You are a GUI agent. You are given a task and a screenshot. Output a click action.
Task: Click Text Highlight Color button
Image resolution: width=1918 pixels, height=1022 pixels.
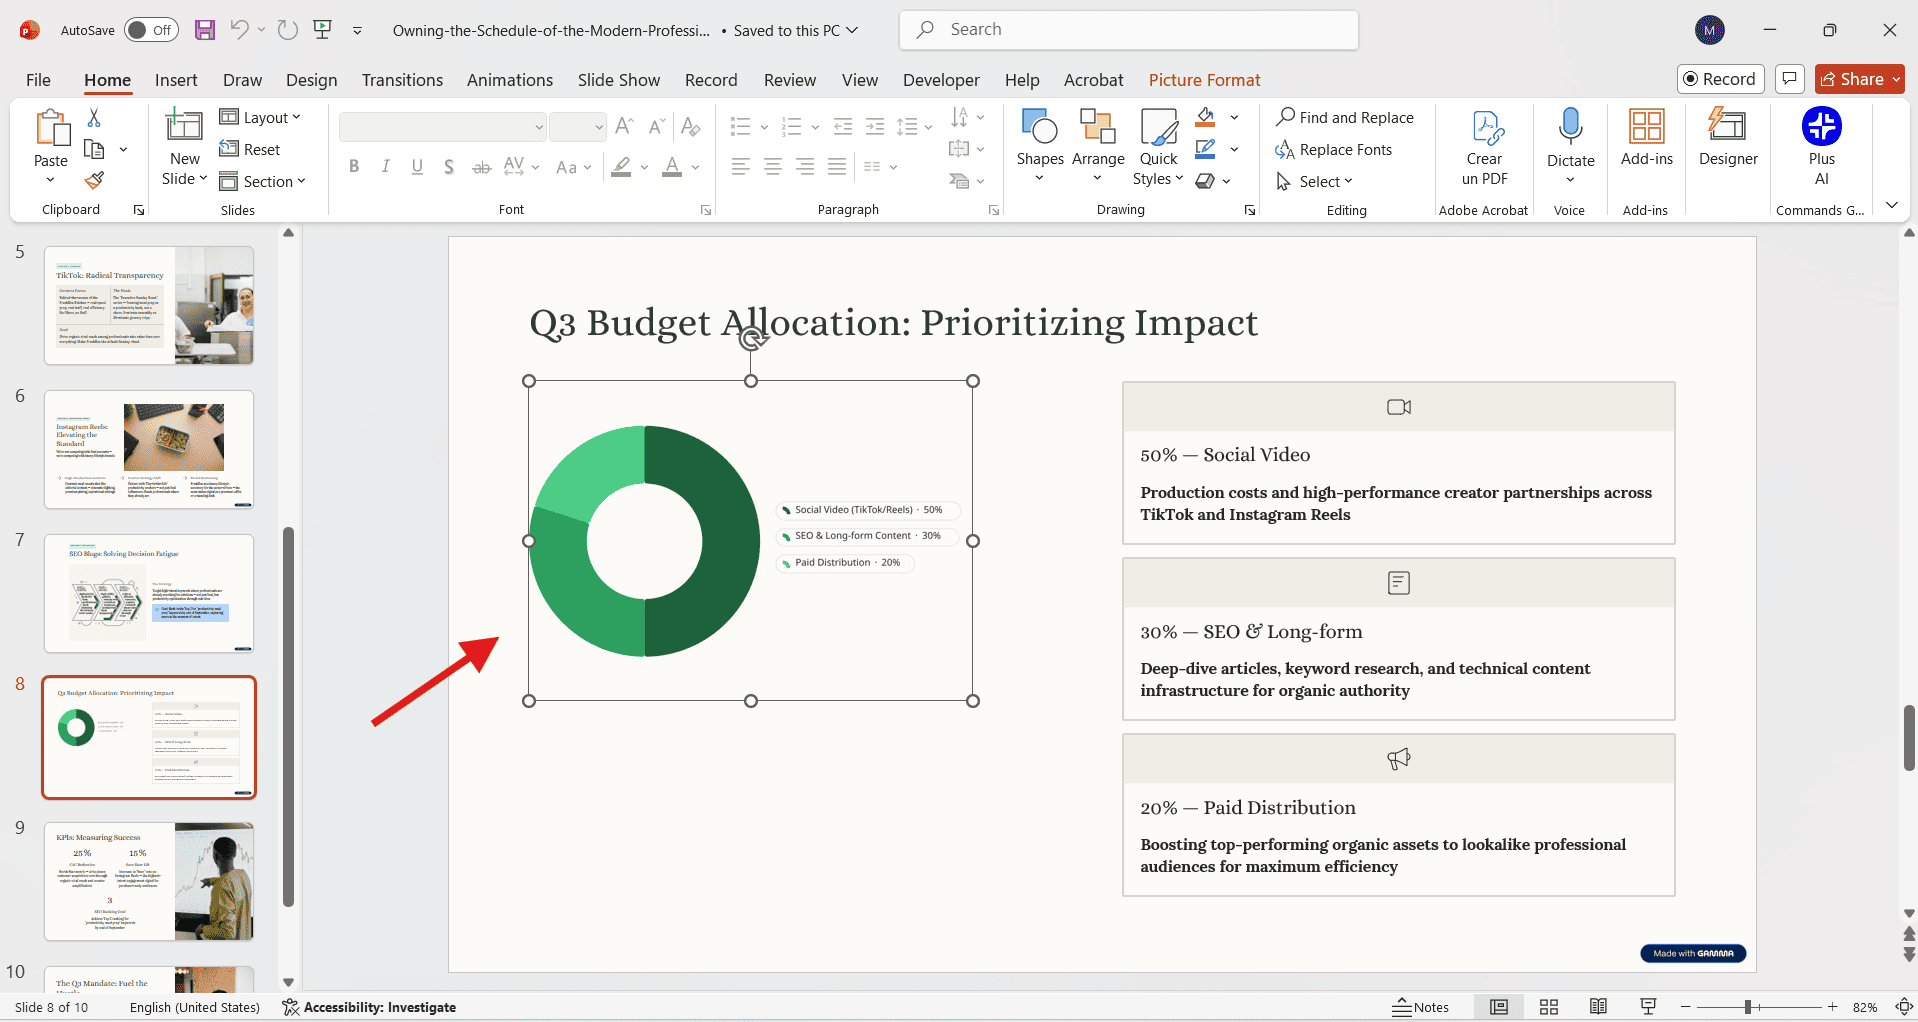pos(621,167)
